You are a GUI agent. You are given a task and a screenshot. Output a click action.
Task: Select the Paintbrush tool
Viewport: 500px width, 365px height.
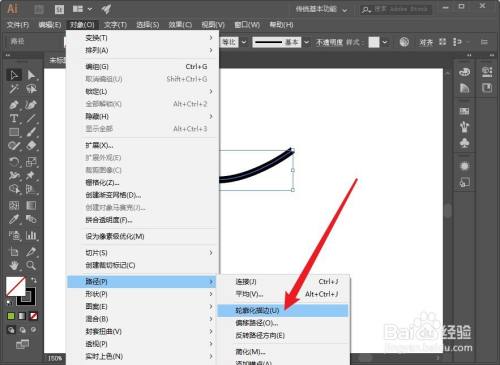click(31, 132)
